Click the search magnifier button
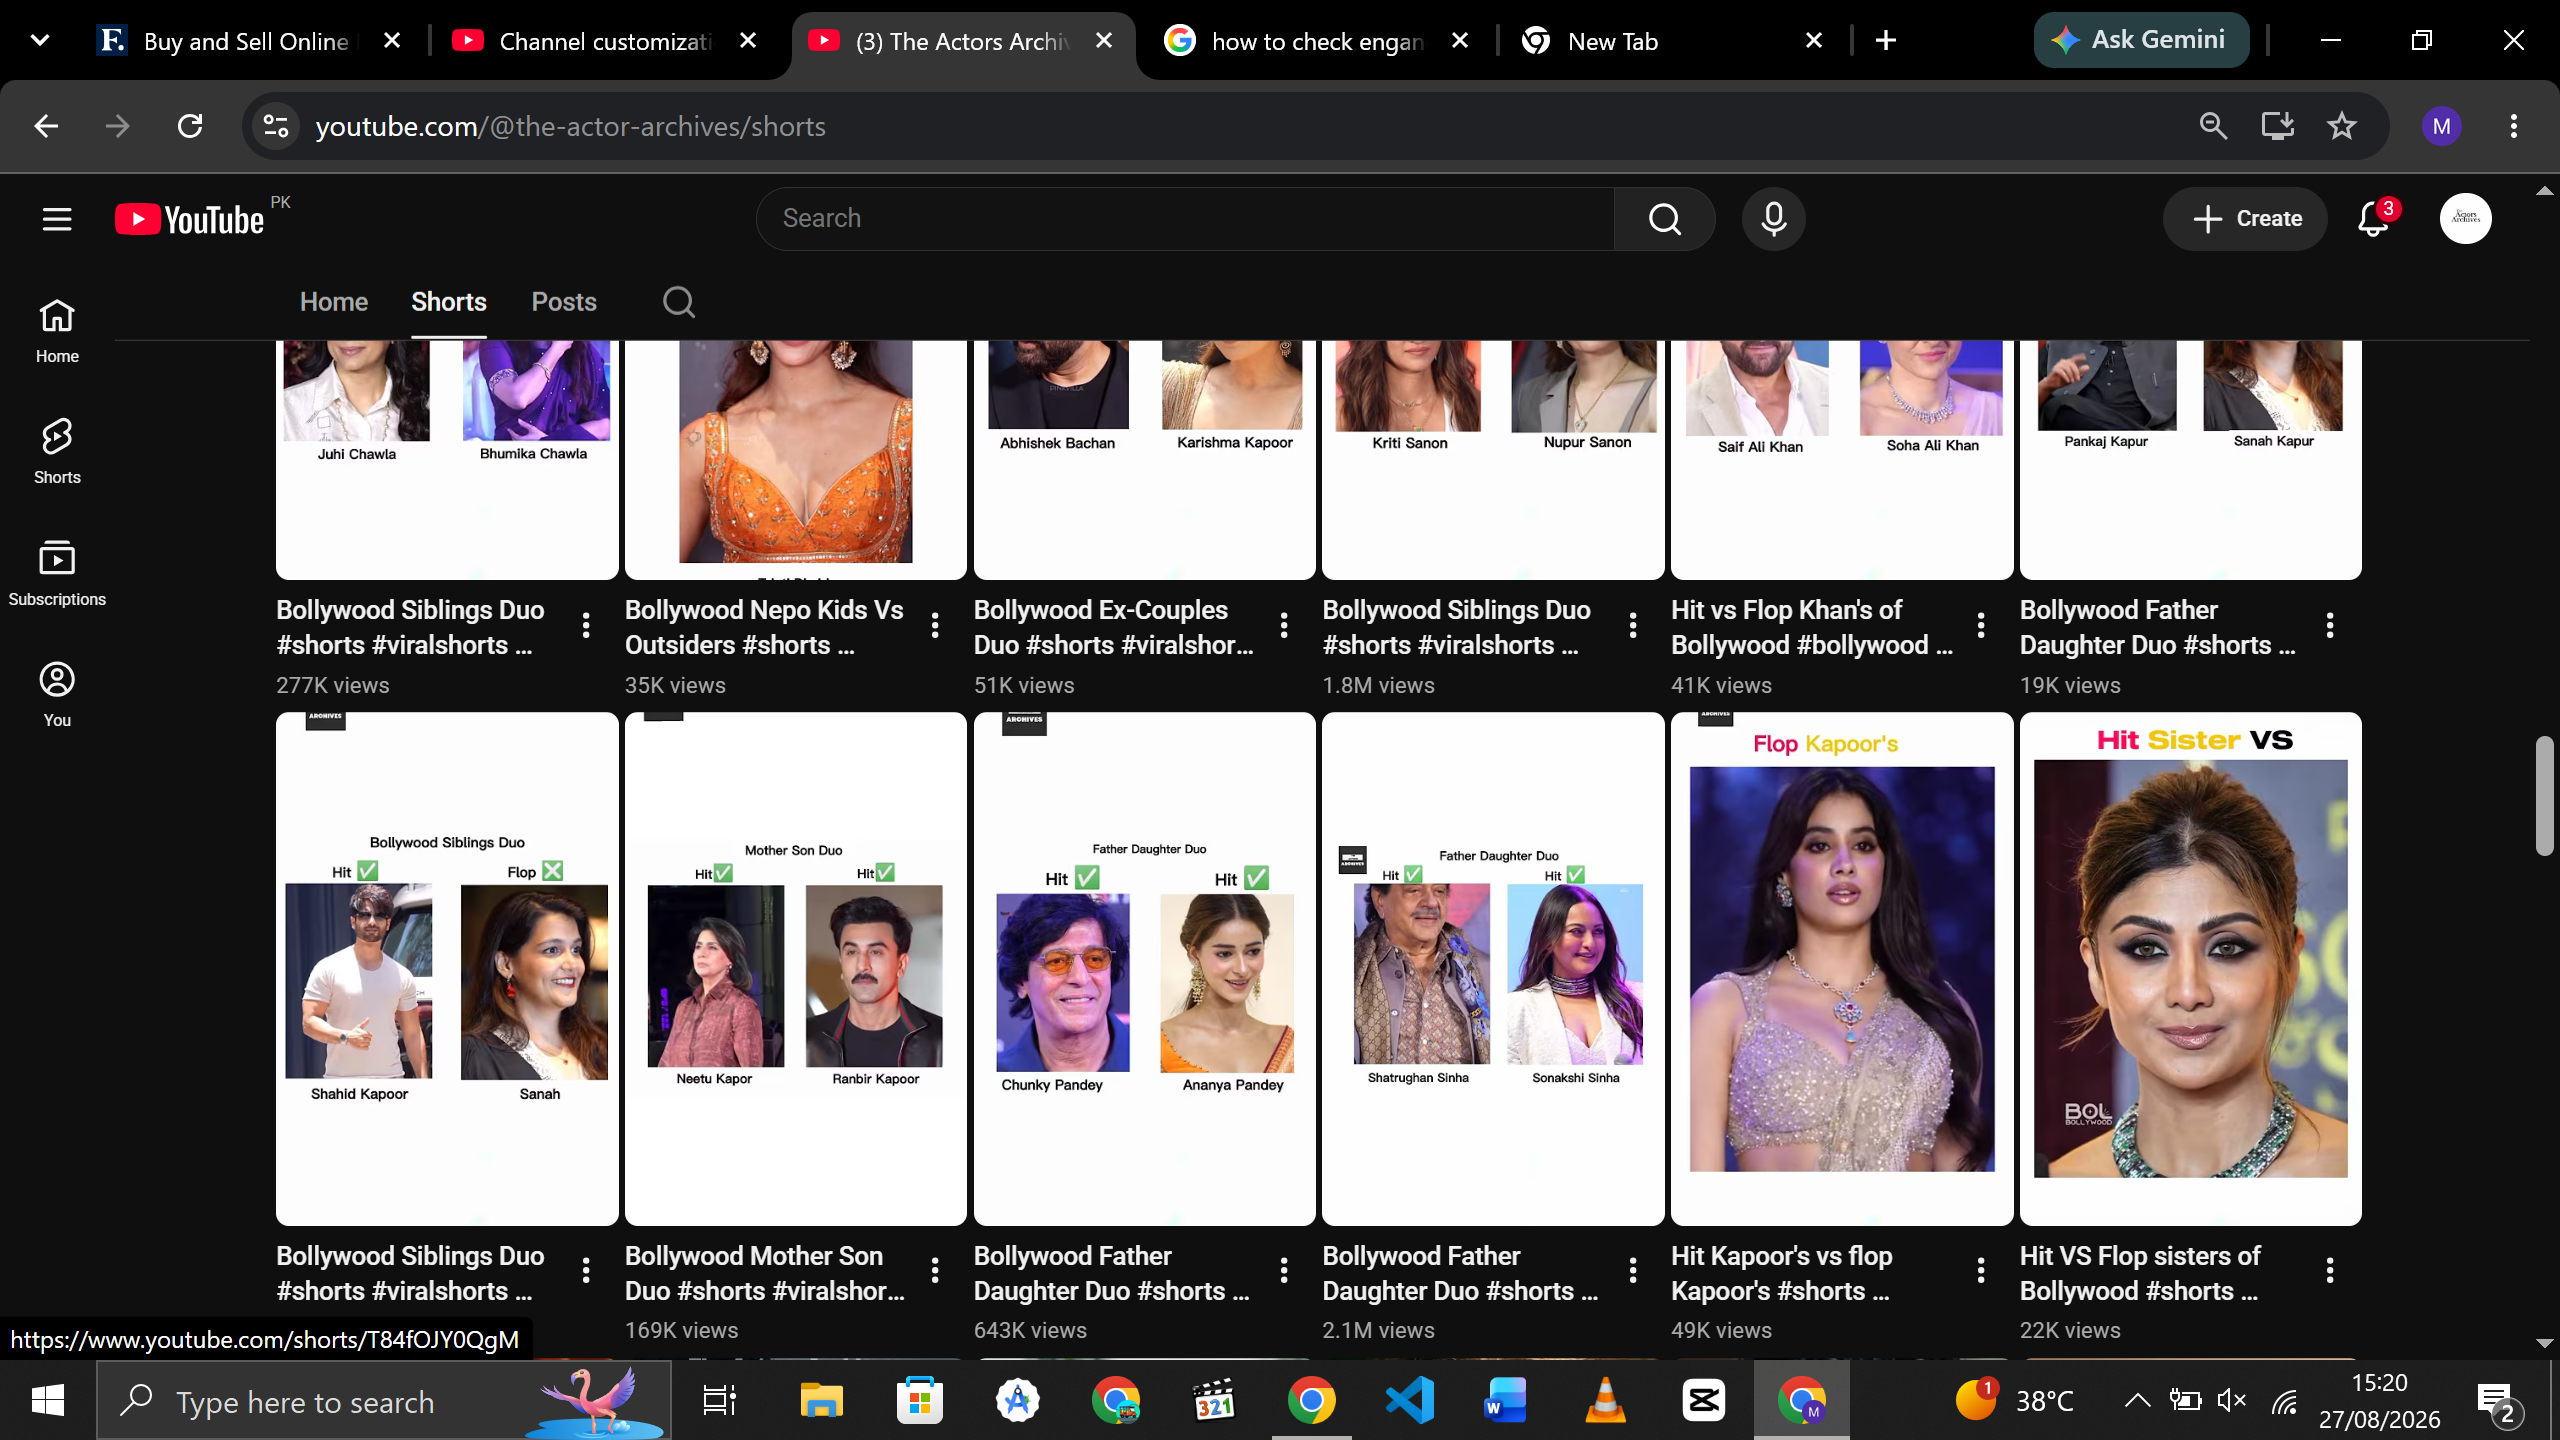Image resolution: width=2560 pixels, height=1440 pixels. (1664, 219)
